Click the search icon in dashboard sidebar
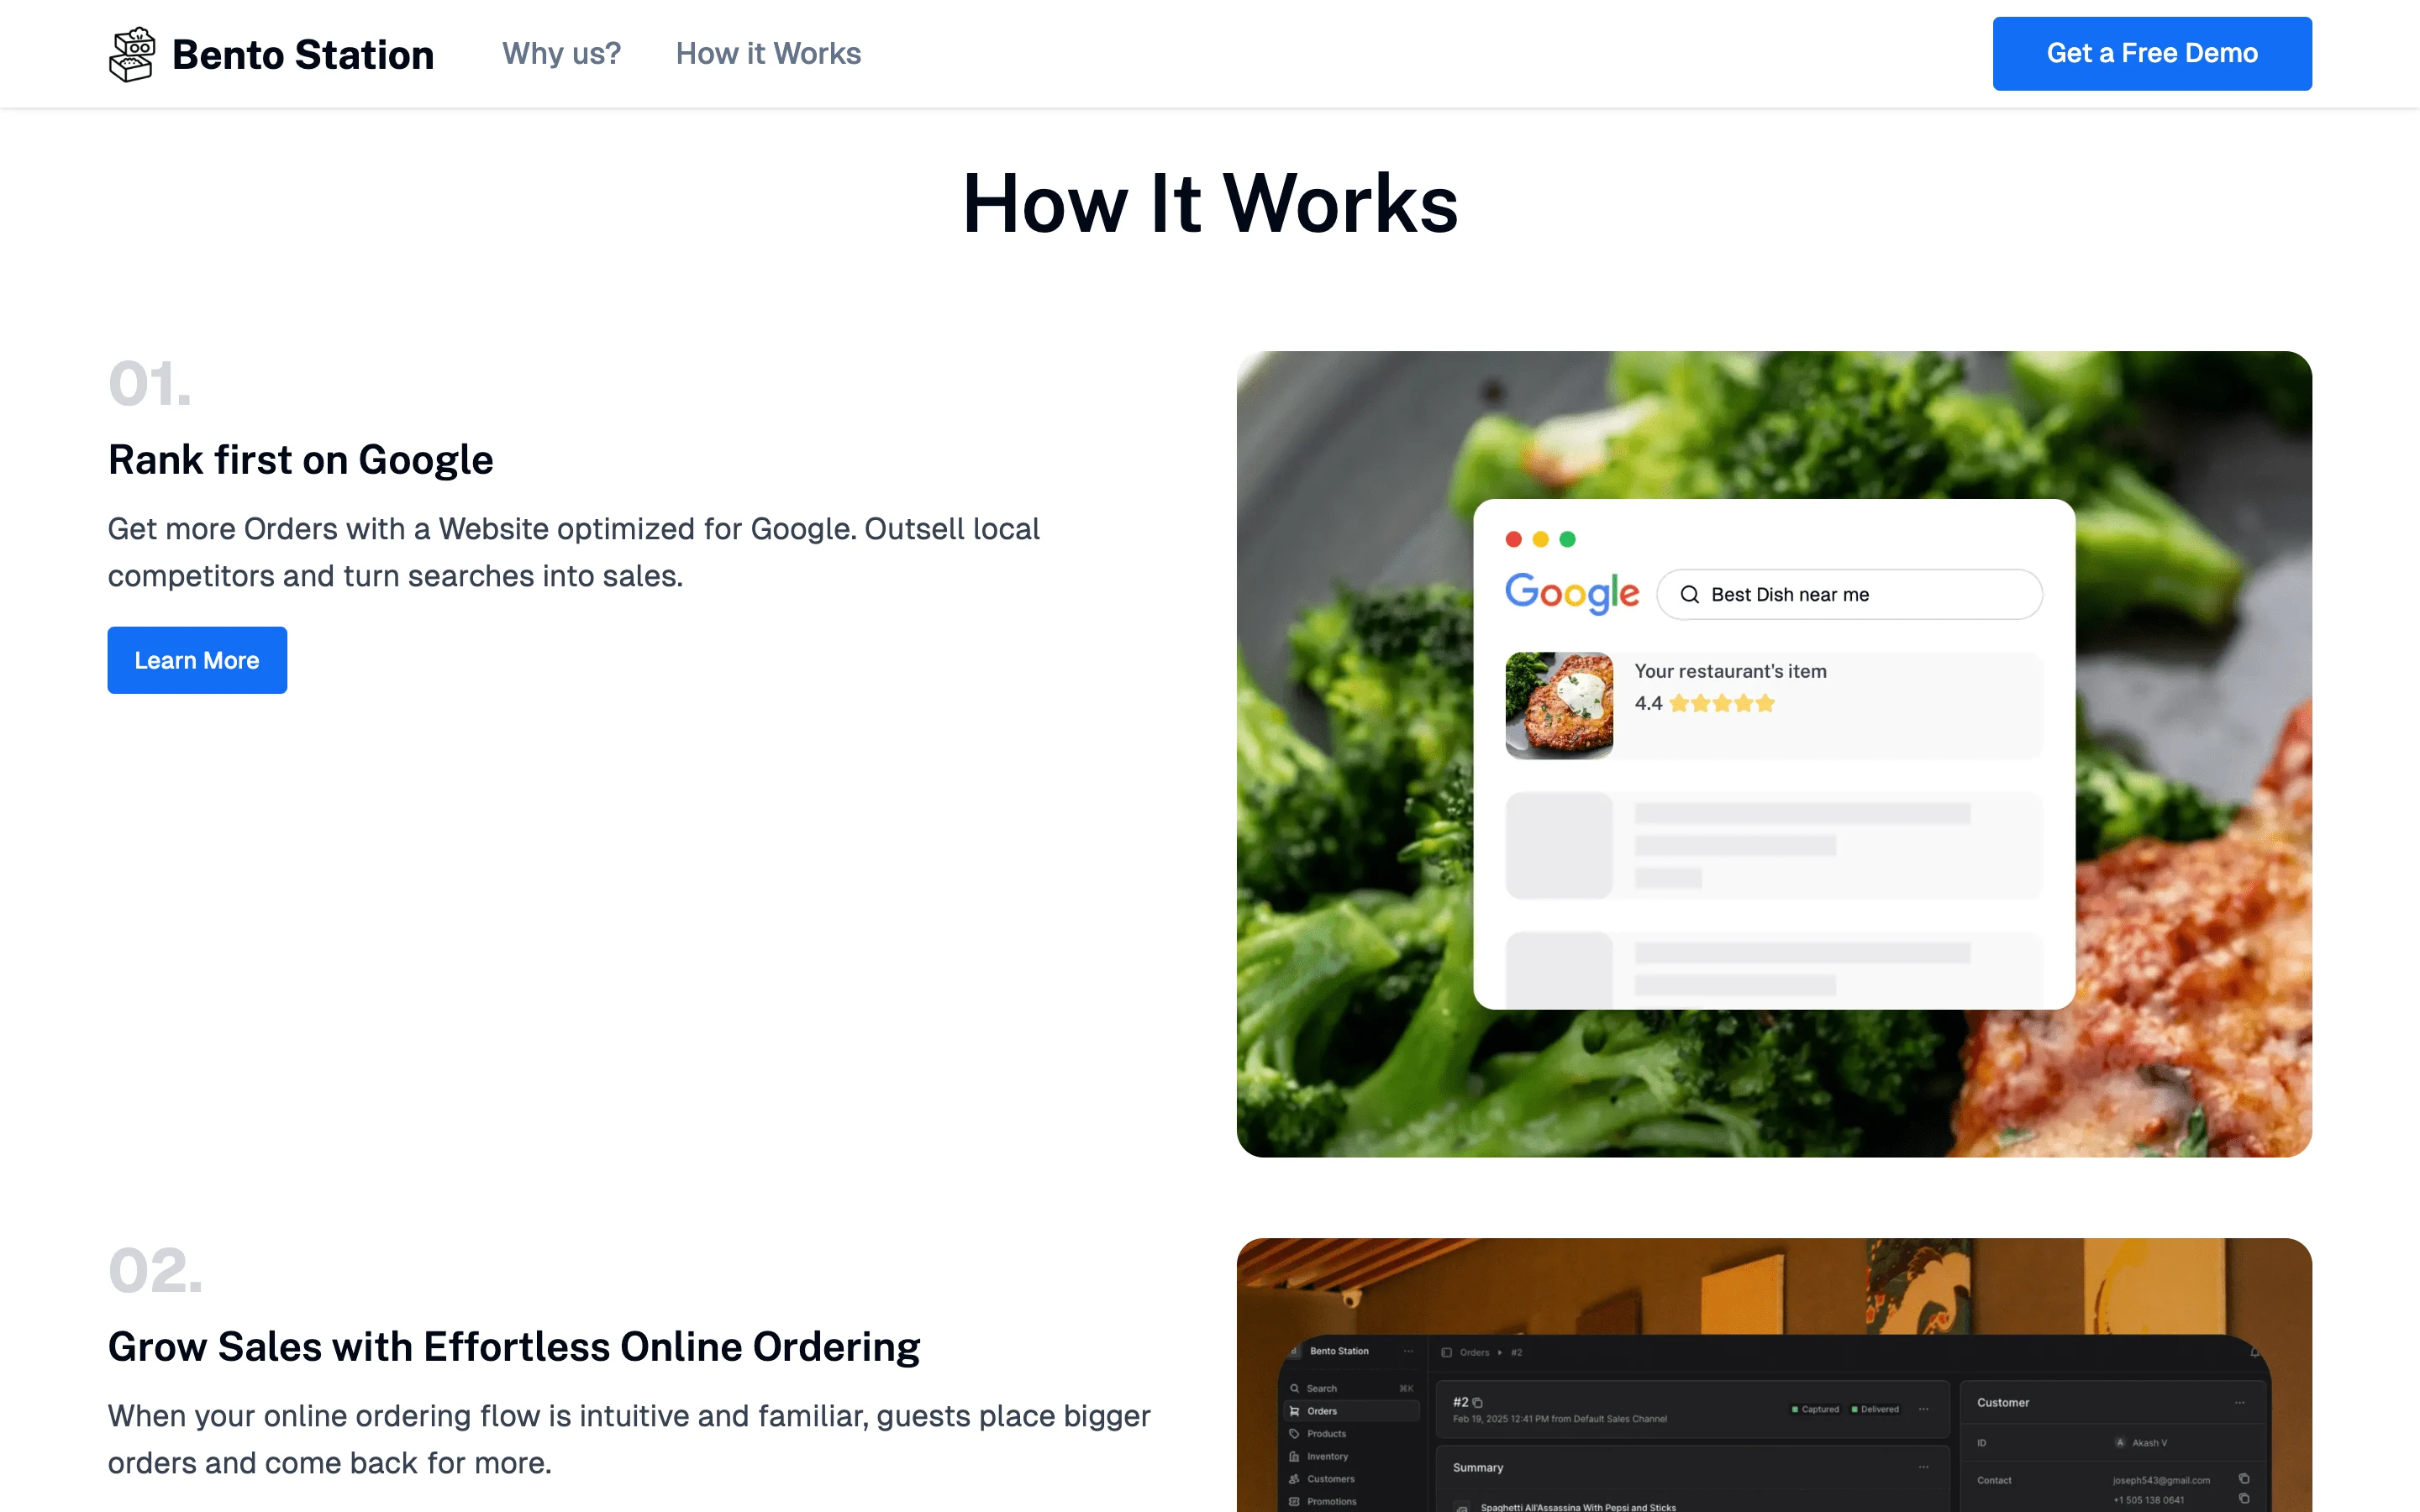This screenshot has height=1512, width=2420. (x=1294, y=1388)
